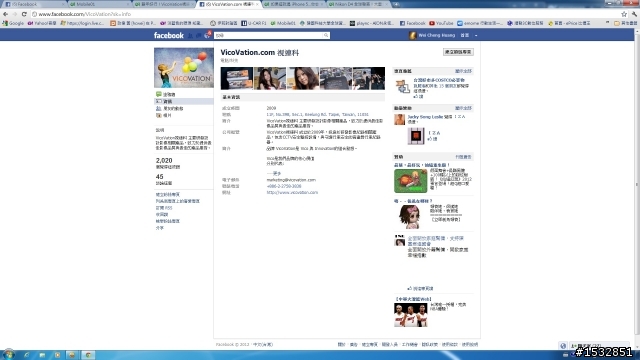Click the browser back arrow
The image size is (640, 360).
(x=5, y=14)
